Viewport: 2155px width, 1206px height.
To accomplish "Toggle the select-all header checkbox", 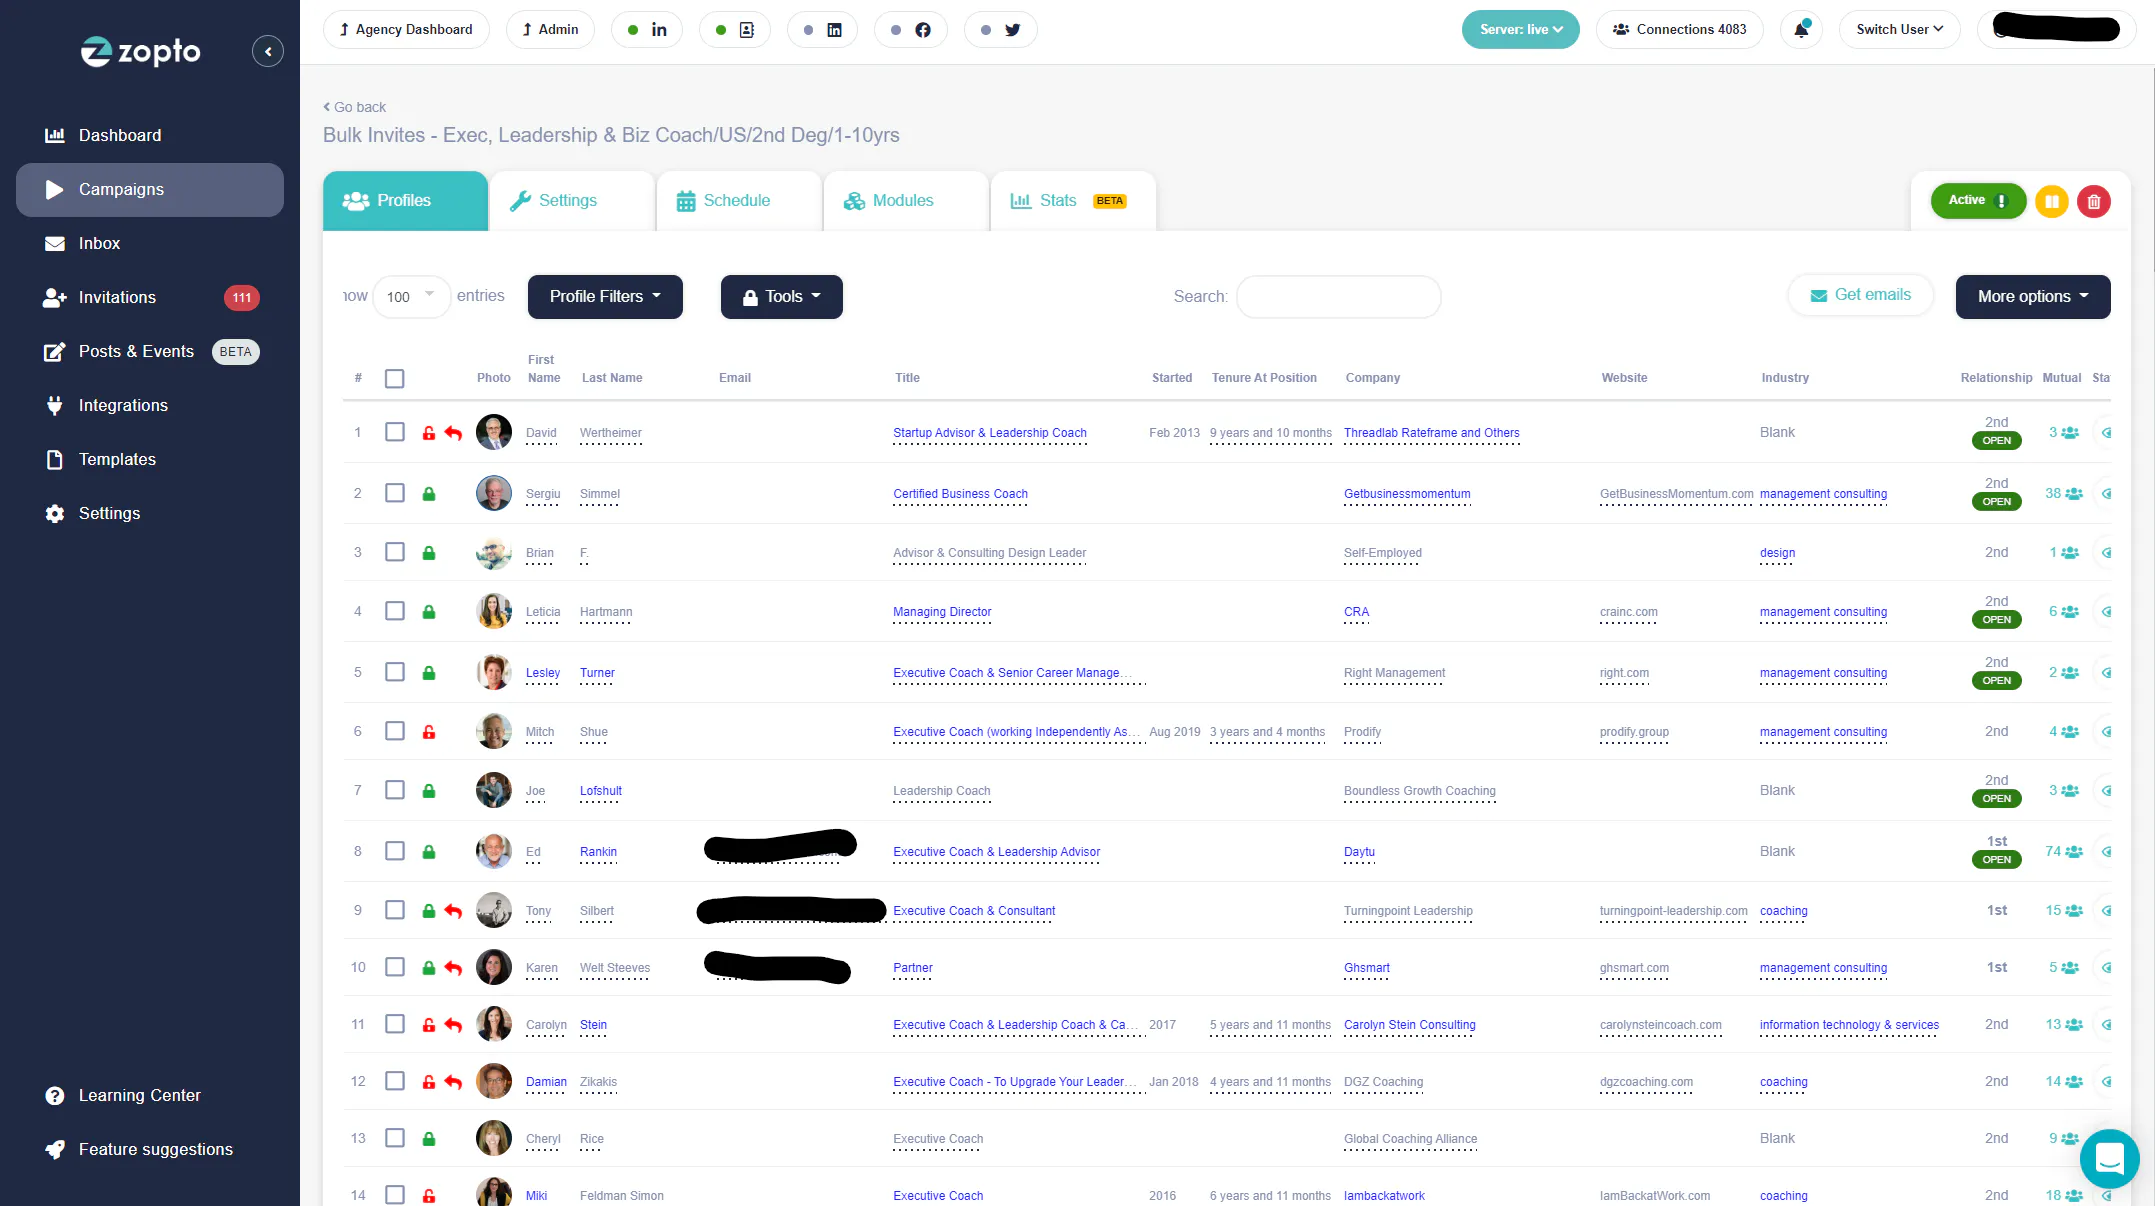I will 394,378.
